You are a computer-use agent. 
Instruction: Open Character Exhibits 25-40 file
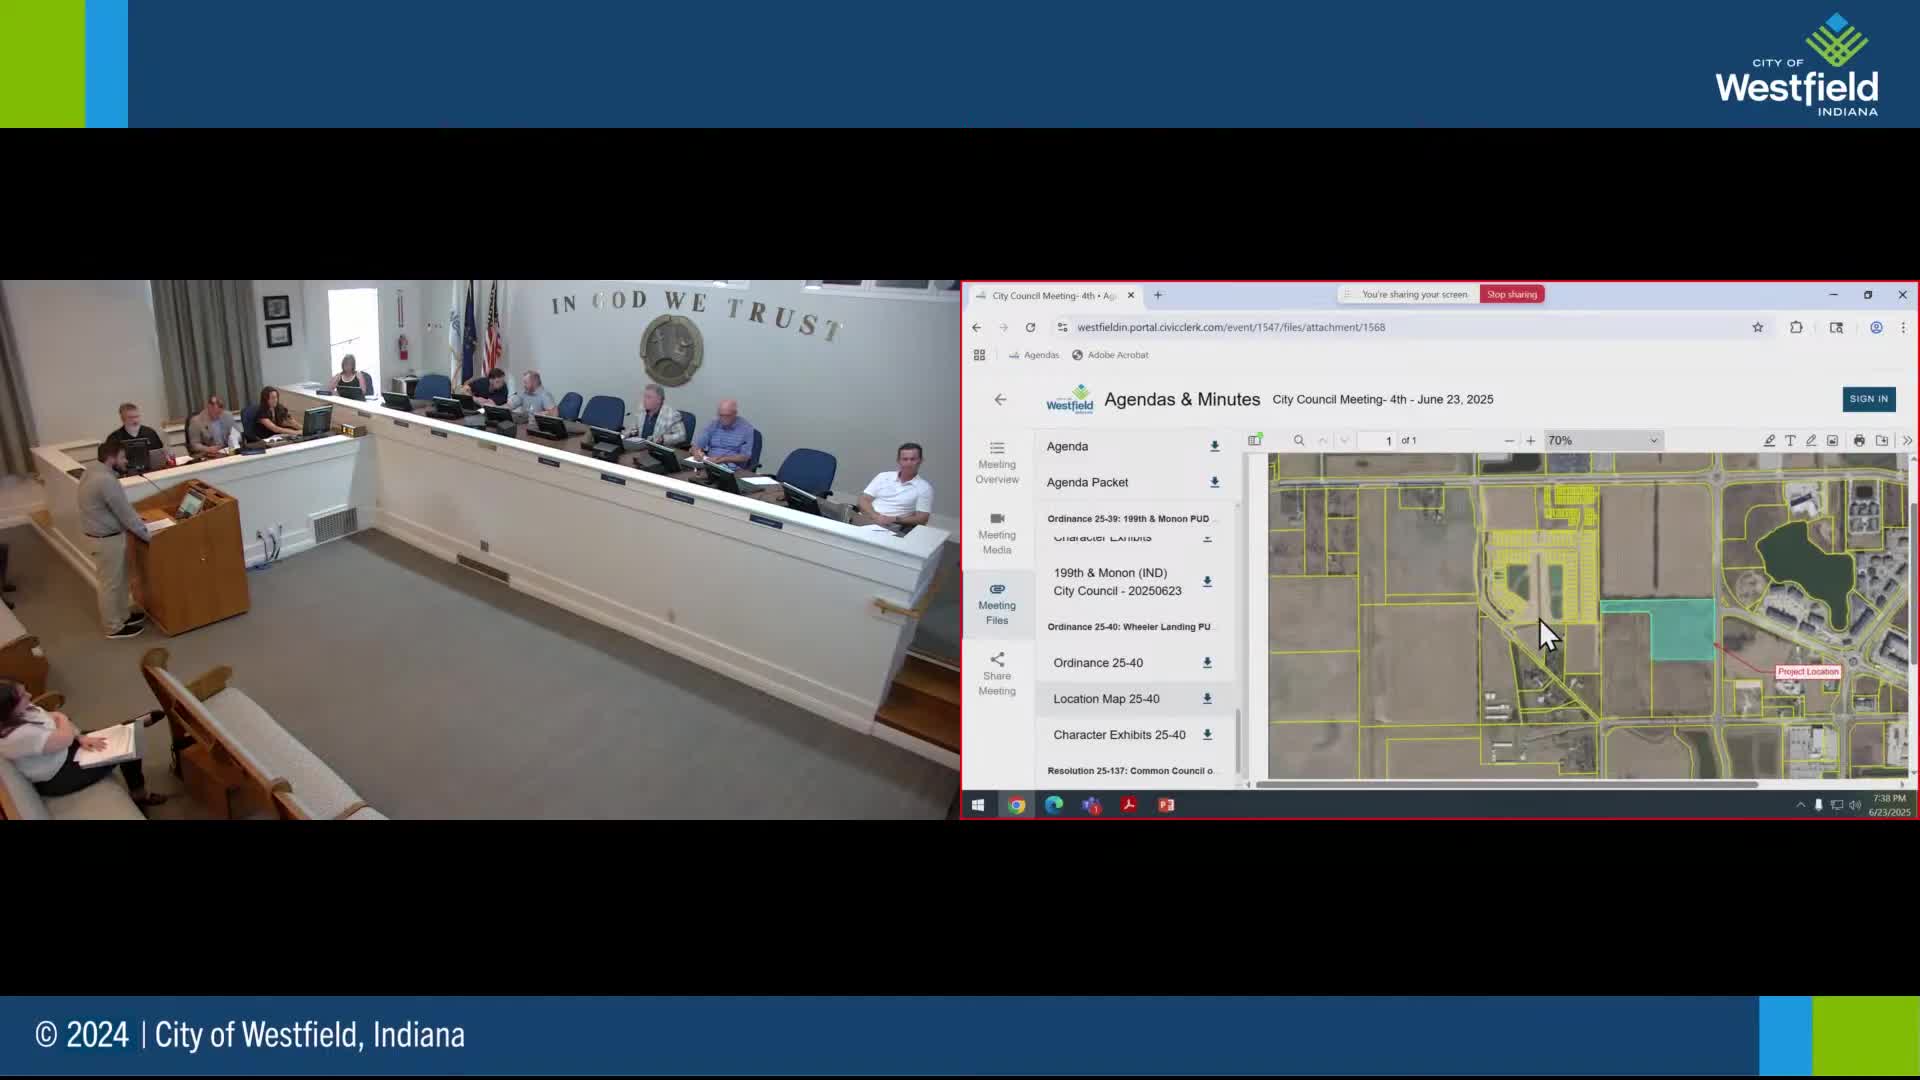pos(1119,735)
